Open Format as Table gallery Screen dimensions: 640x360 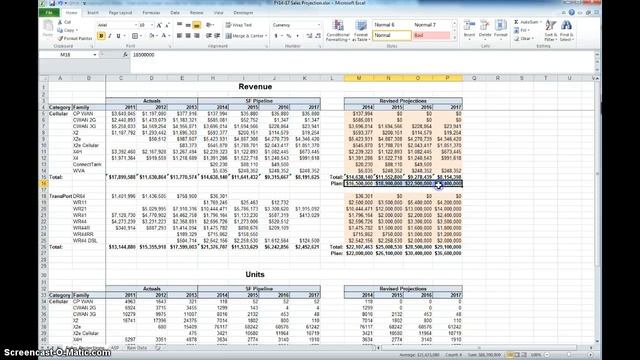pyautogui.click(x=361, y=30)
